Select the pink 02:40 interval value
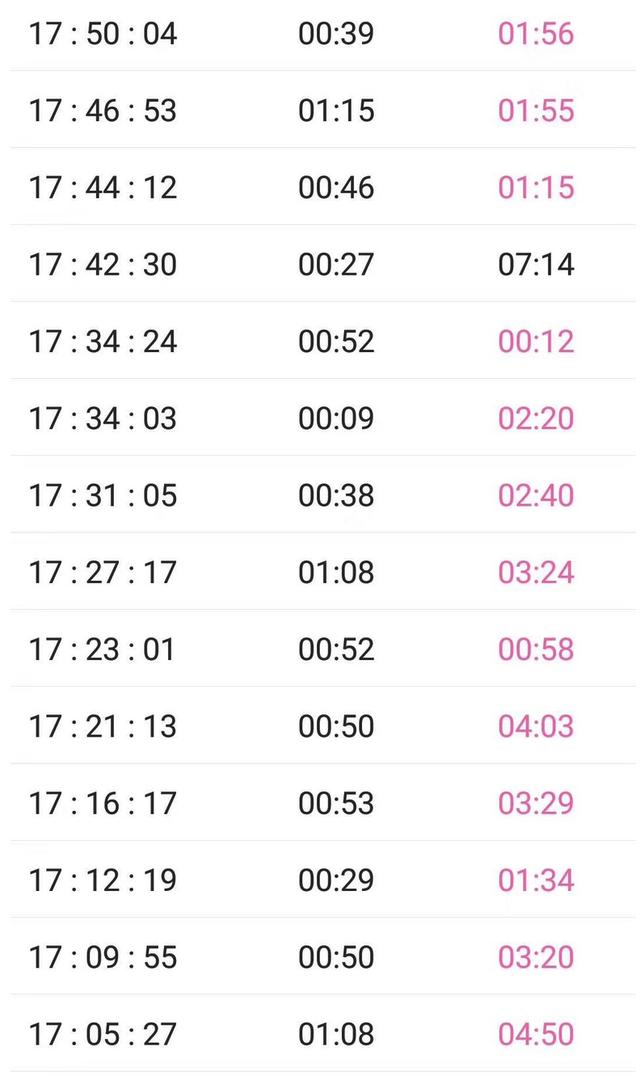 (536, 495)
